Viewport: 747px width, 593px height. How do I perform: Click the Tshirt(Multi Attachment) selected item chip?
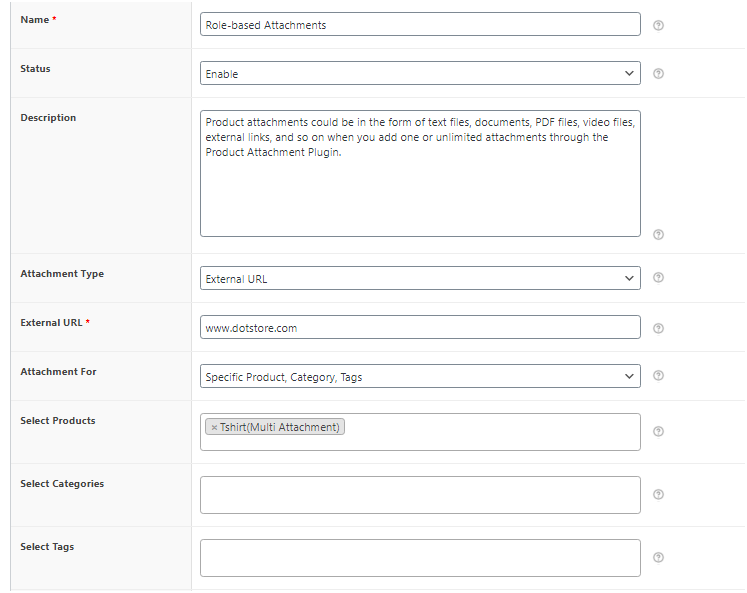pyautogui.click(x=280, y=427)
